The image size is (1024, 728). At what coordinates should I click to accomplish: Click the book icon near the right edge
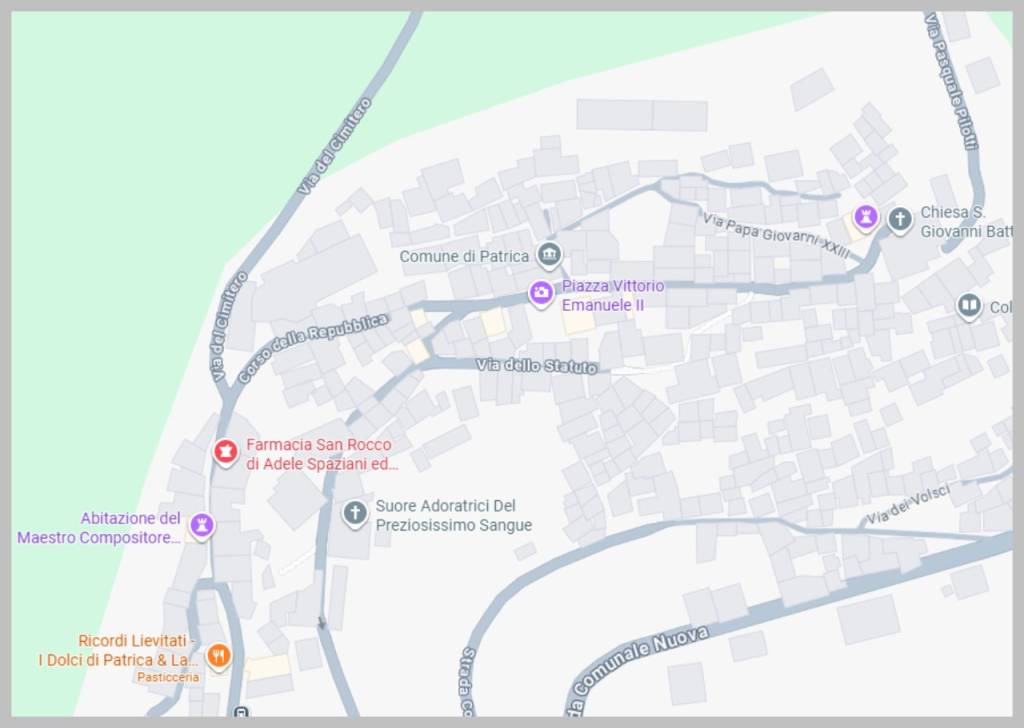click(x=968, y=305)
